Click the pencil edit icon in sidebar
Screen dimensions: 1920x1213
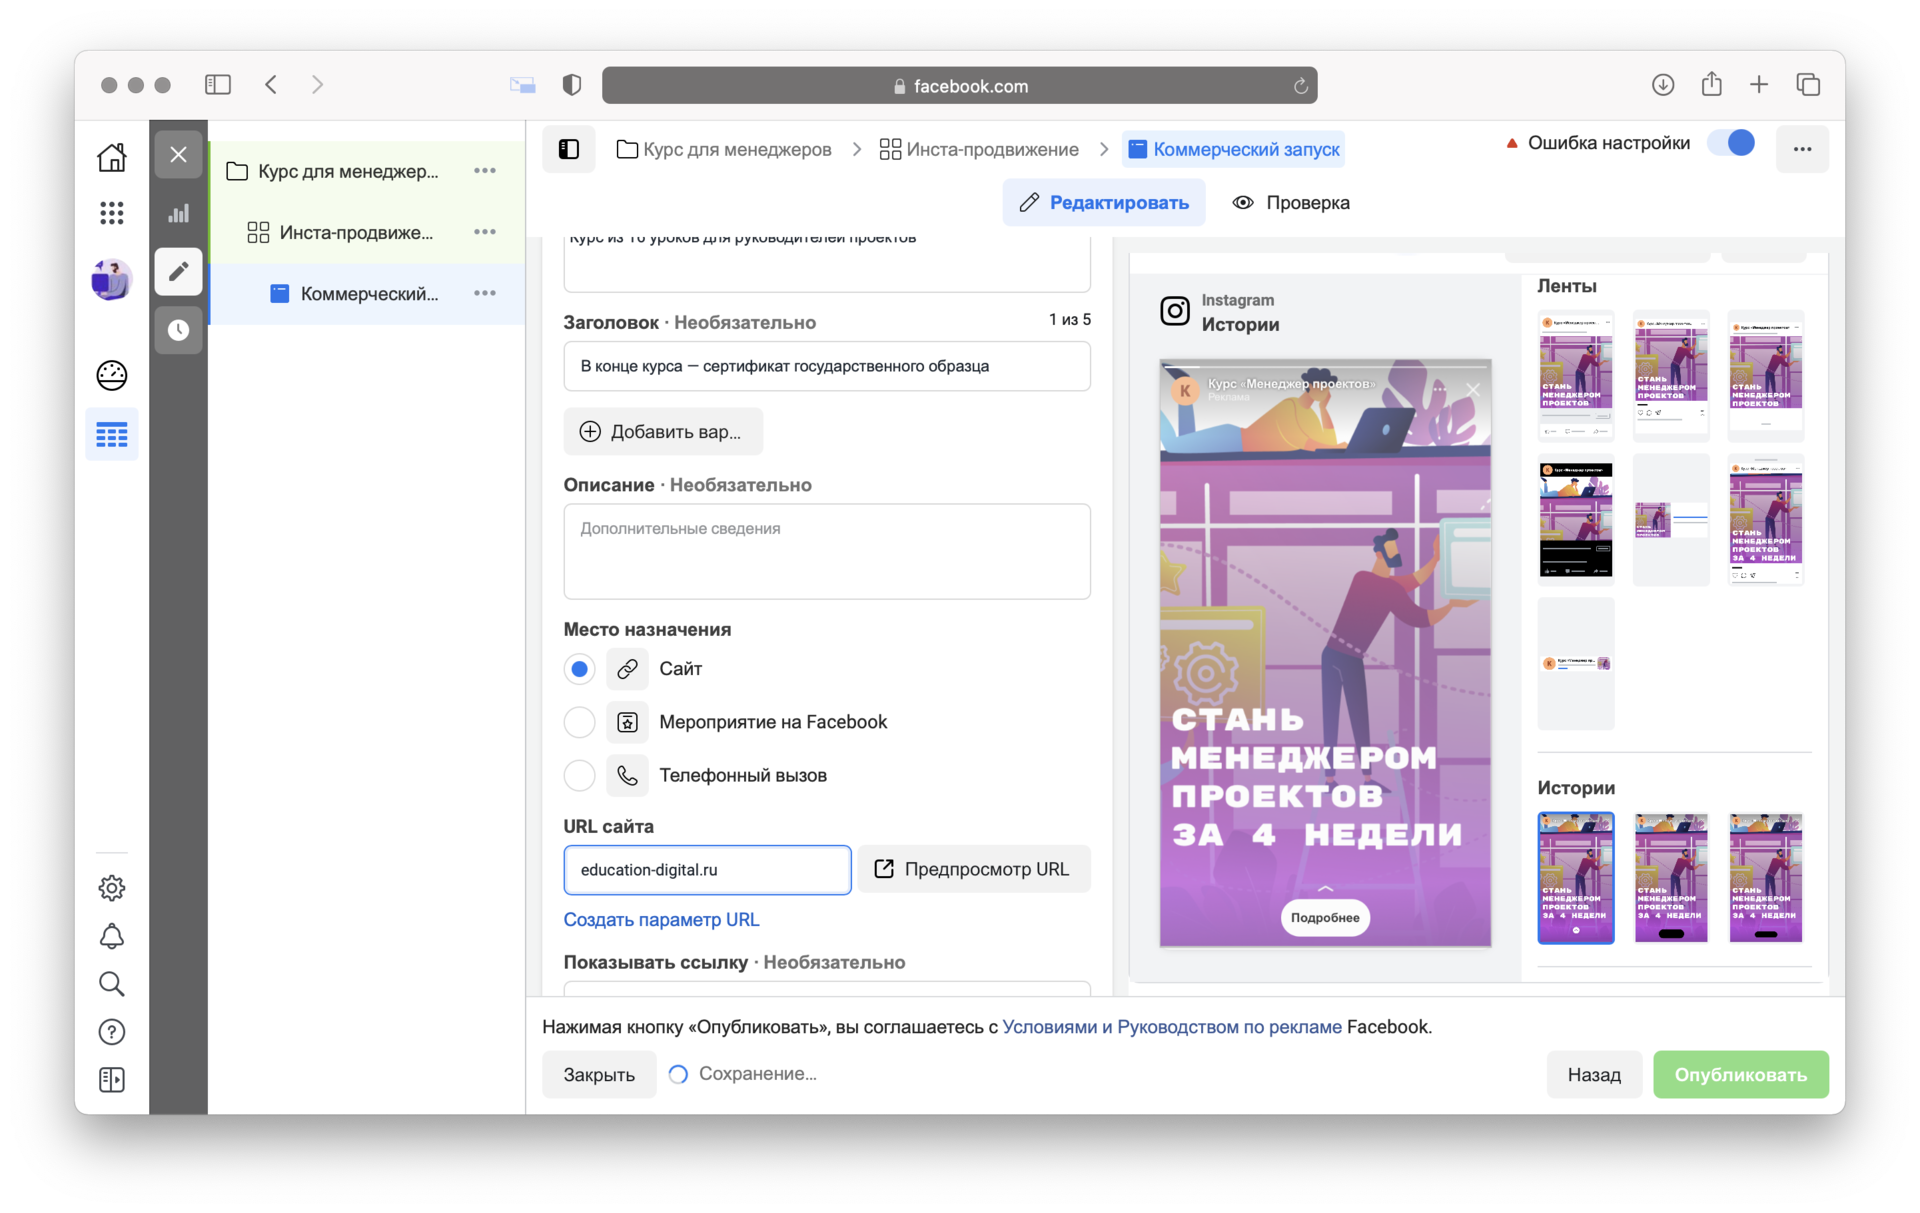click(178, 271)
